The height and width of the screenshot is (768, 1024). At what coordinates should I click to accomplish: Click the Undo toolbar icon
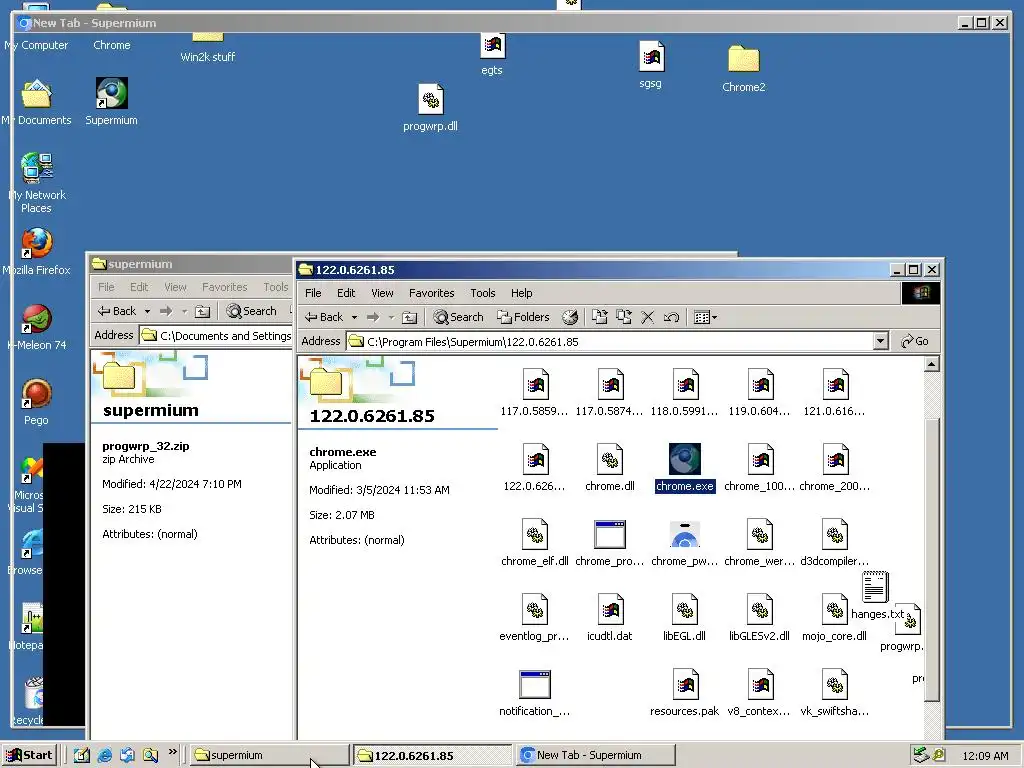click(x=671, y=317)
